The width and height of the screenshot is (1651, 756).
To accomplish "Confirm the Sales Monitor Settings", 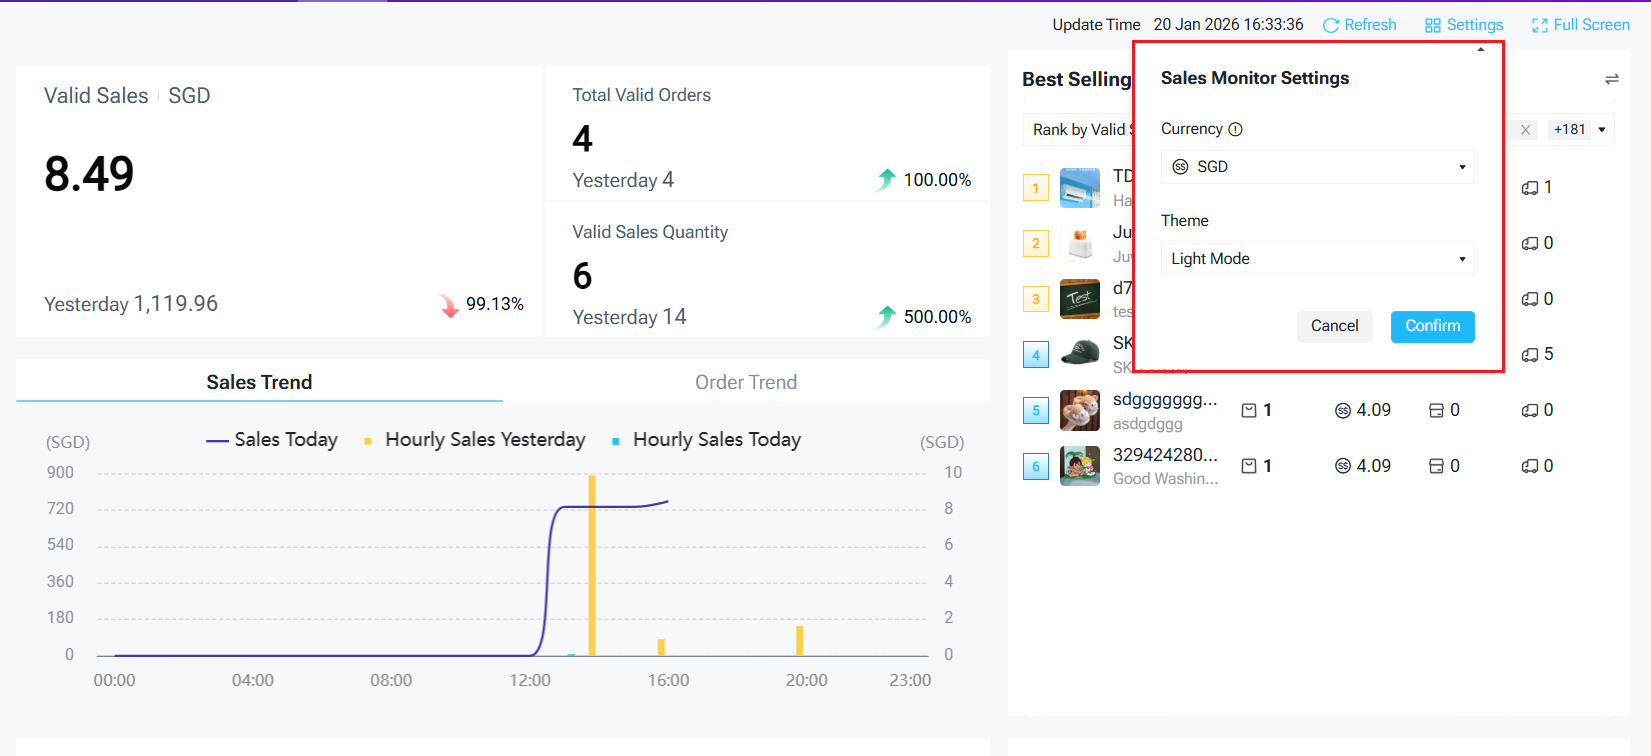I will (x=1432, y=326).
